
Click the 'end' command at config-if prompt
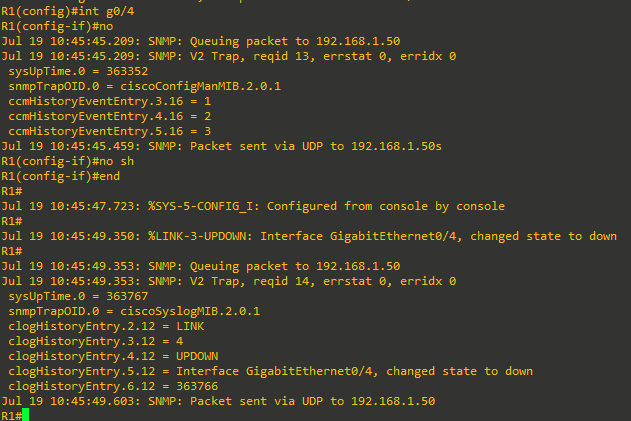[x=109, y=176]
